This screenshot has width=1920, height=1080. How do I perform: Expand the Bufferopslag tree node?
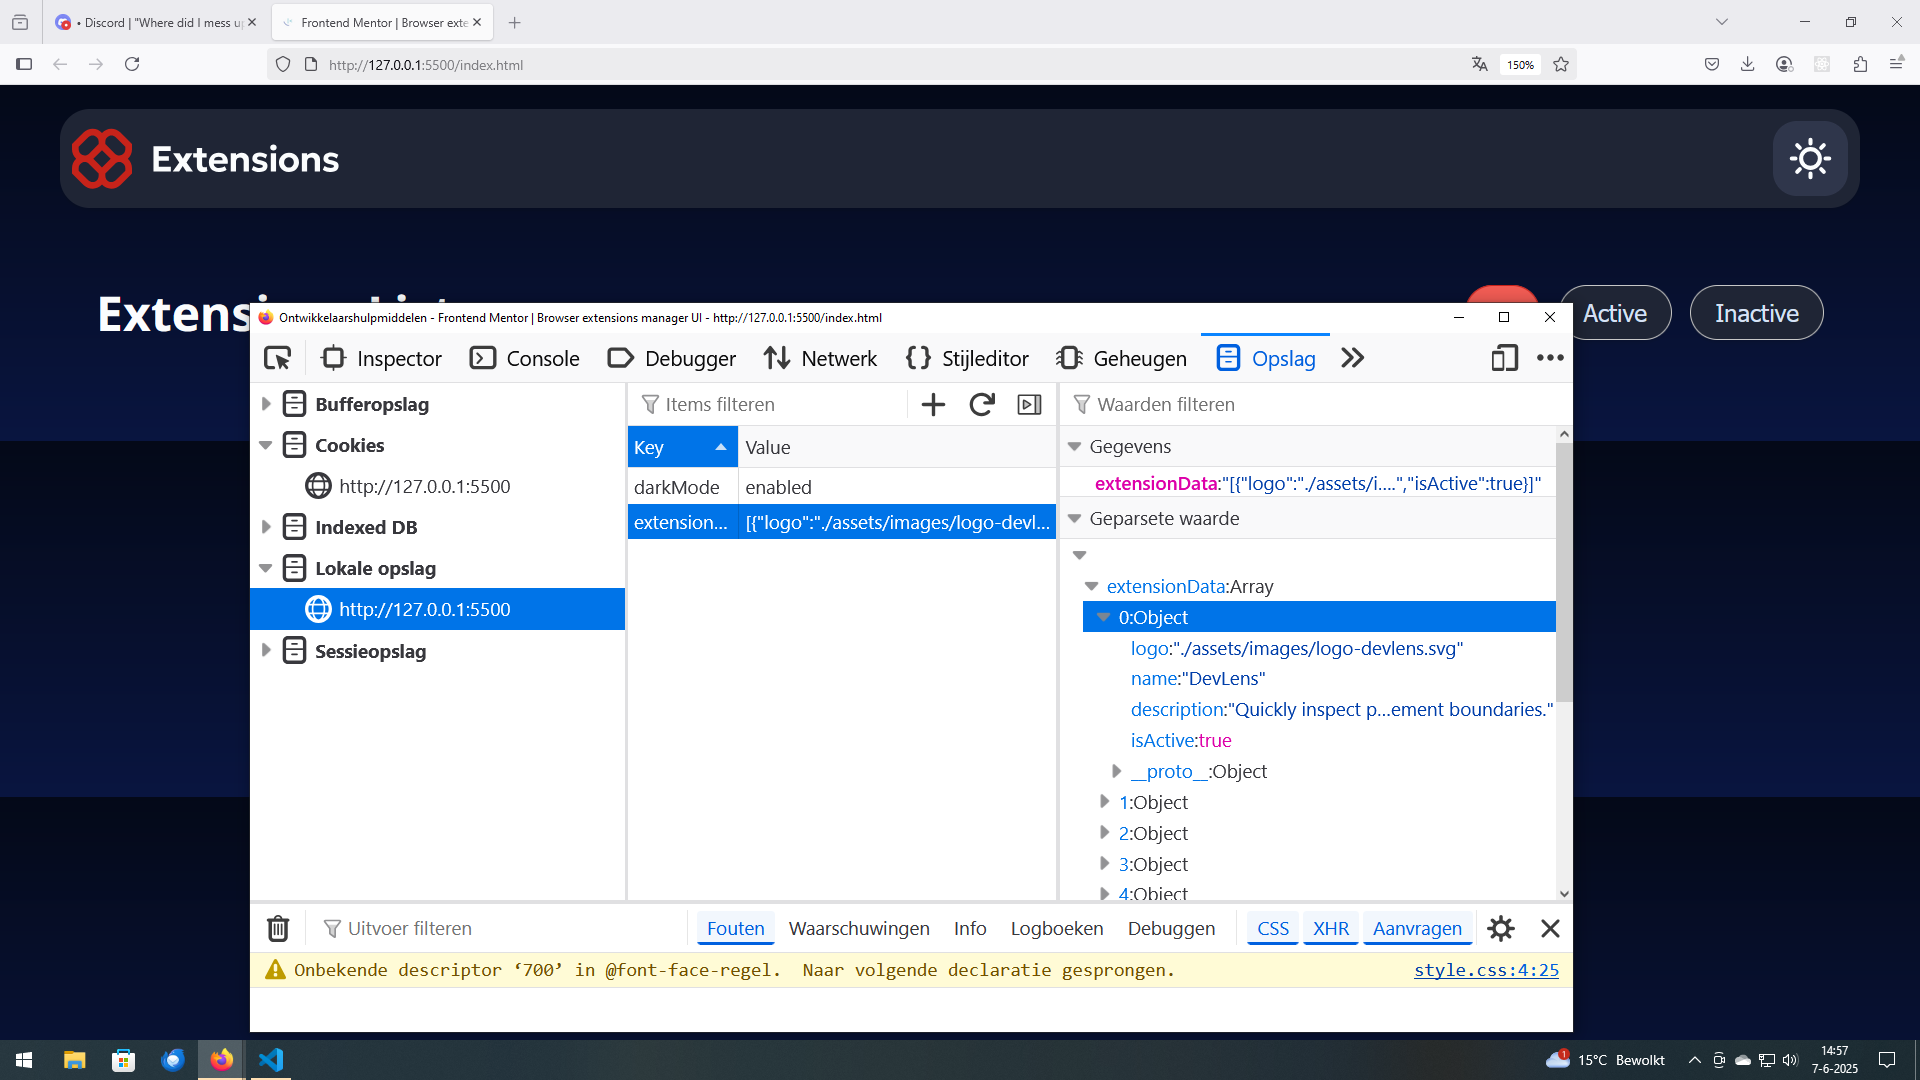[266, 404]
